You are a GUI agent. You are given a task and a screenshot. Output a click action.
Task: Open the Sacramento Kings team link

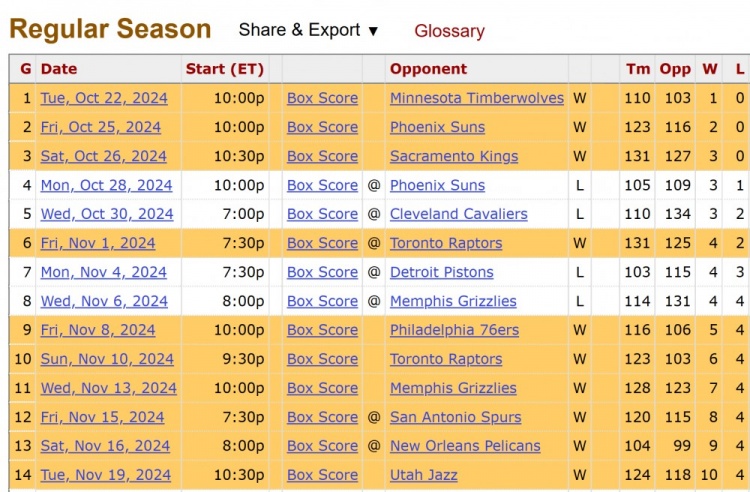[454, 156]
